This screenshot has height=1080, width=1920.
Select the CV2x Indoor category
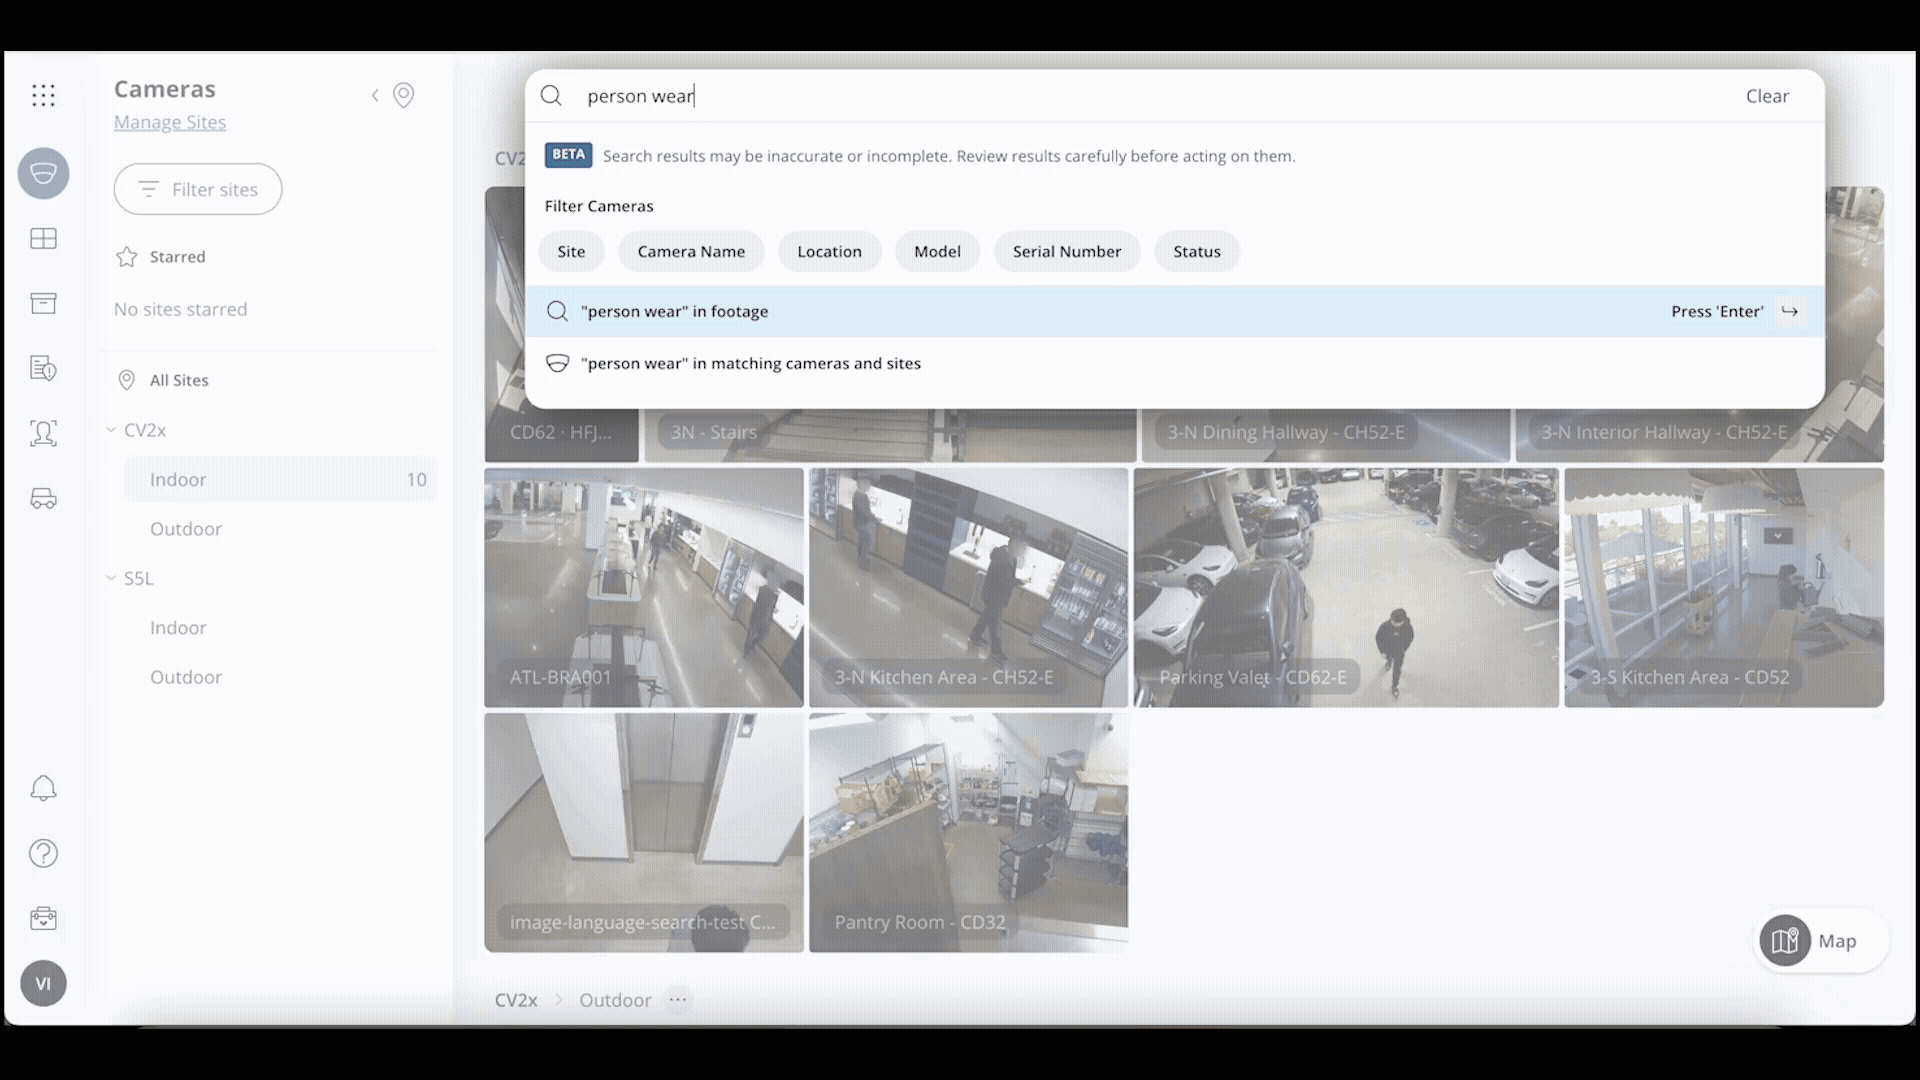pyautogui.click(x=178, y=479)
